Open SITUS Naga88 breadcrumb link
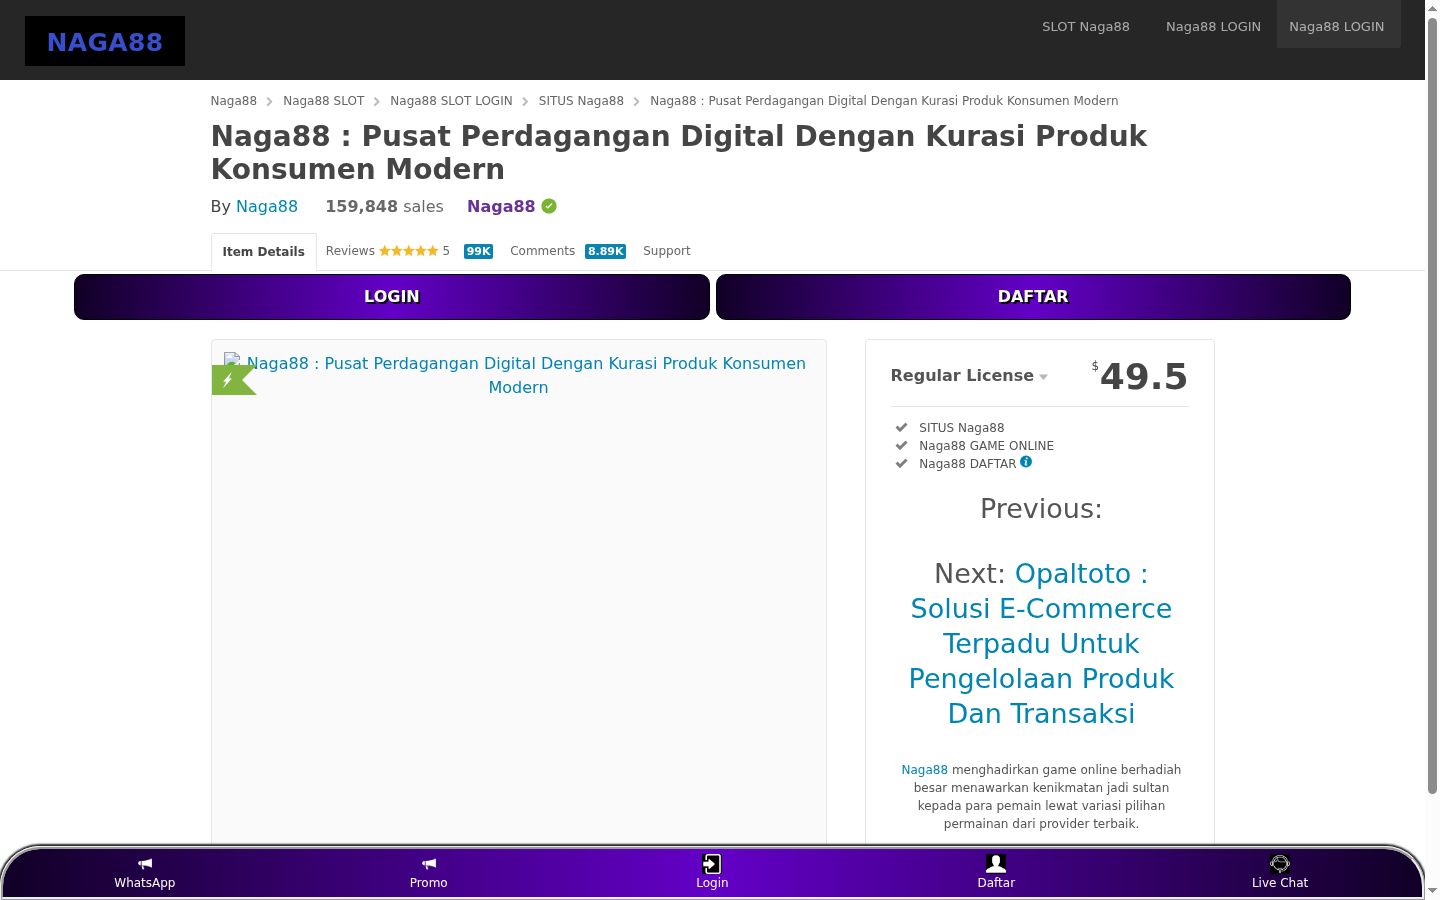 point(581,101)
